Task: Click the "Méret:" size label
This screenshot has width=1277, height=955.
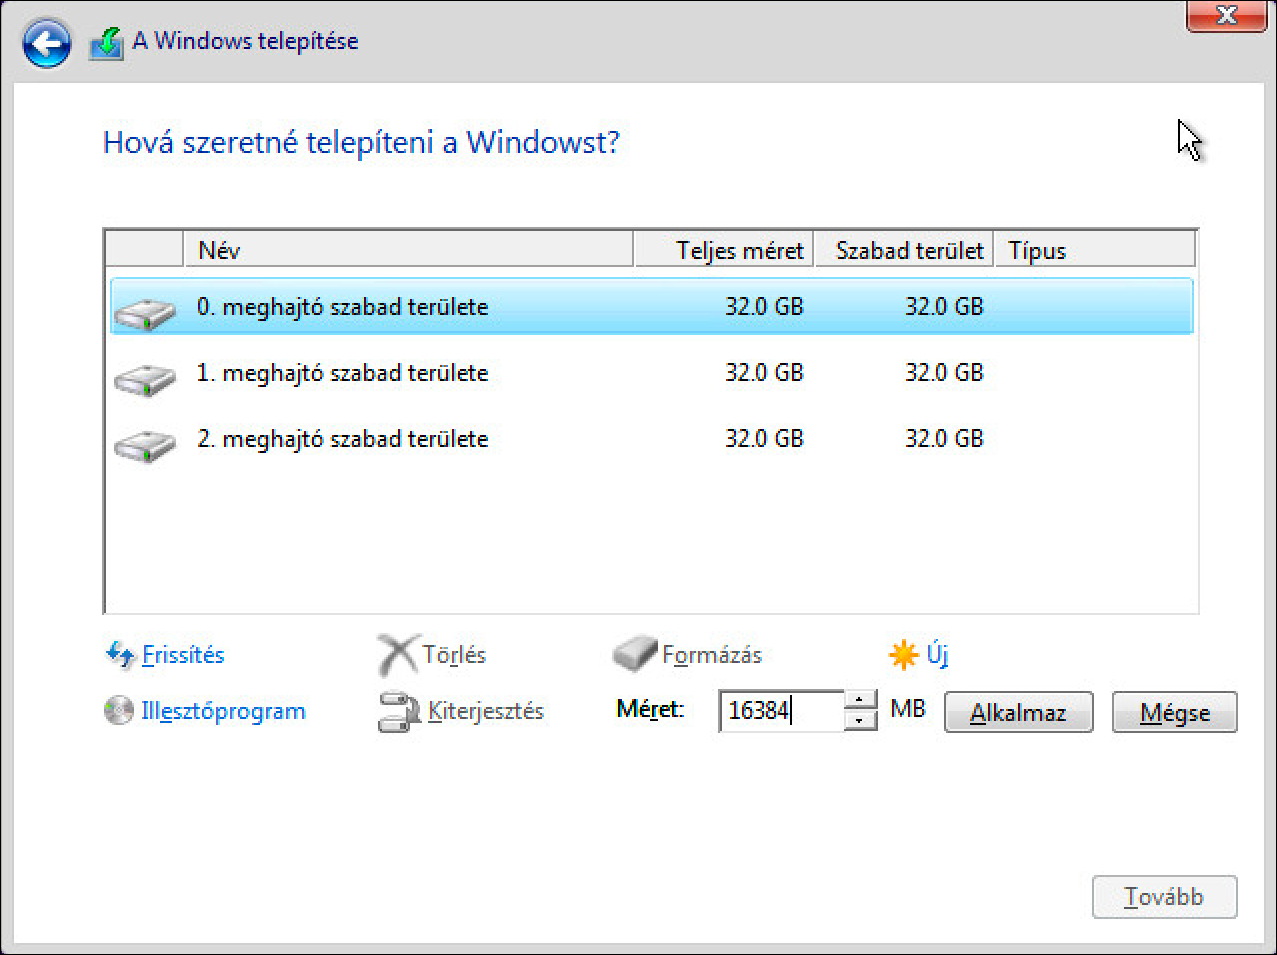Action: pos(650,710)
